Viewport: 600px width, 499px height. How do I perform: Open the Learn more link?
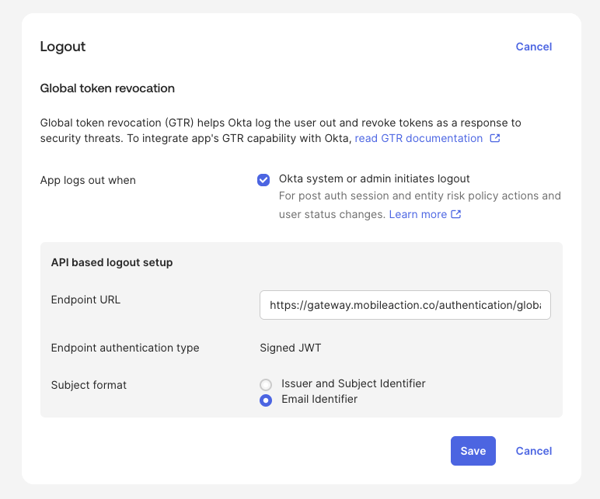[417, 214]
